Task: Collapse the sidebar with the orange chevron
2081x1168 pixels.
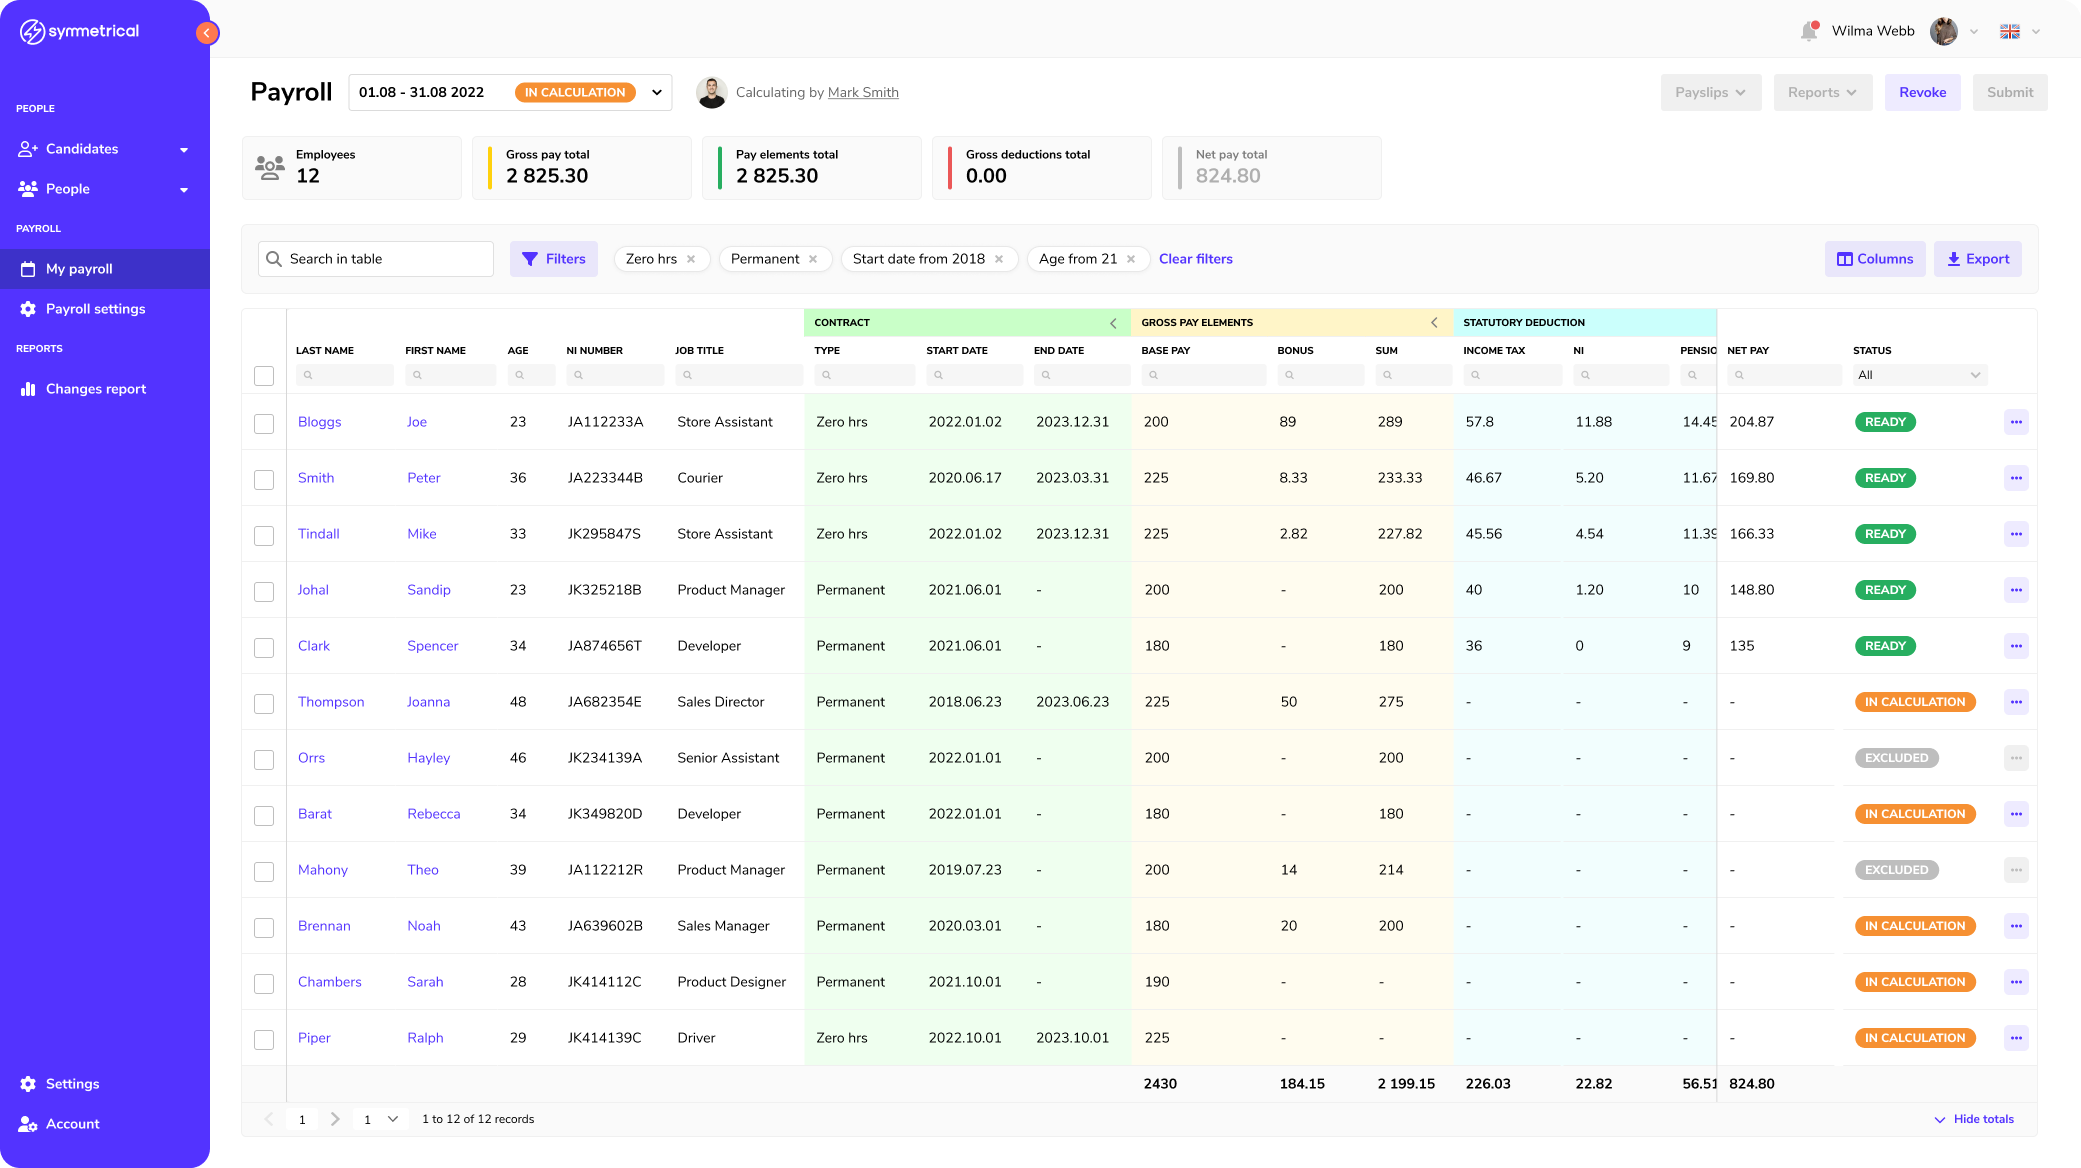Action: (x=207, y=32)
